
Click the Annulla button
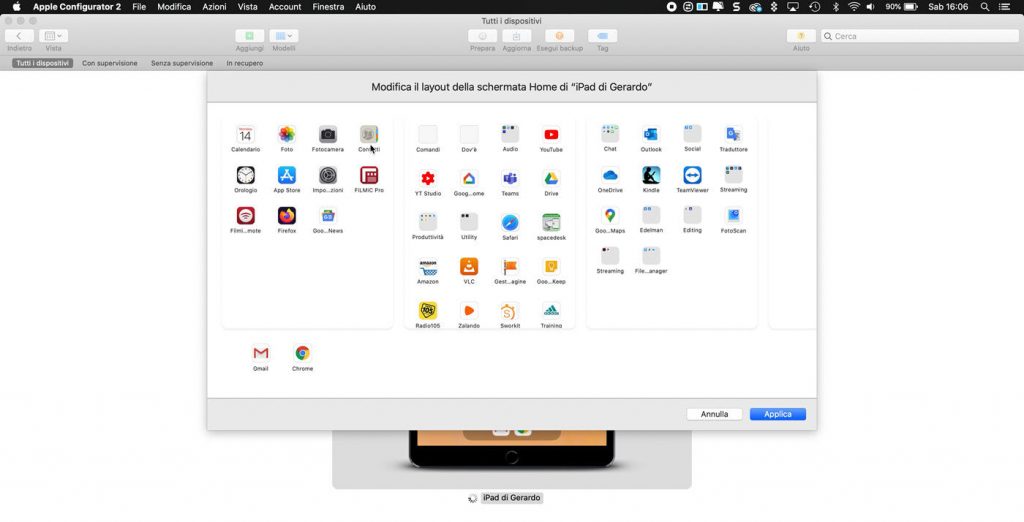pos(714,414)
